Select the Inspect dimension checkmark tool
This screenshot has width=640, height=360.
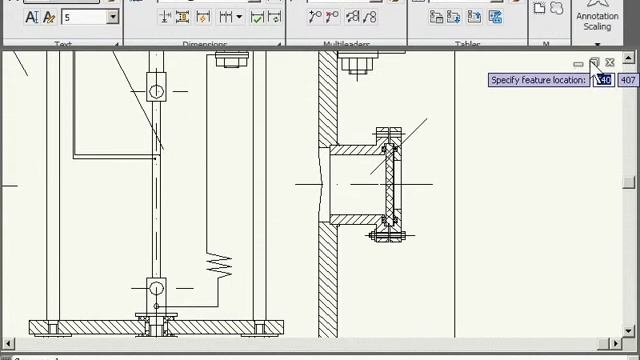point(257,17)
